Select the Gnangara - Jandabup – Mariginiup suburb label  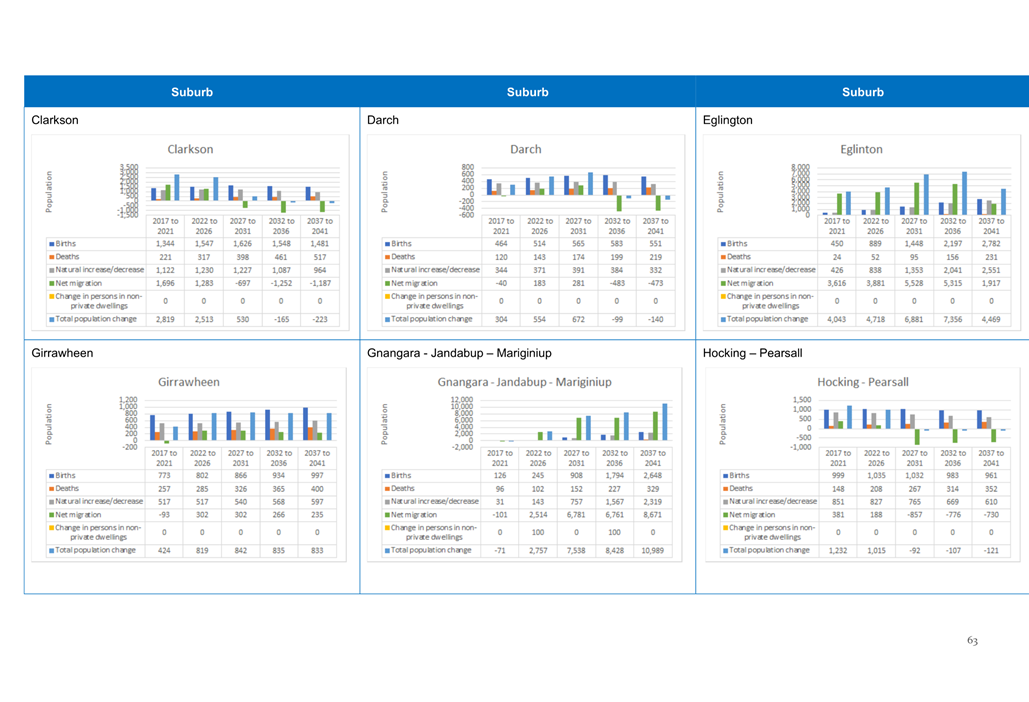459,353
